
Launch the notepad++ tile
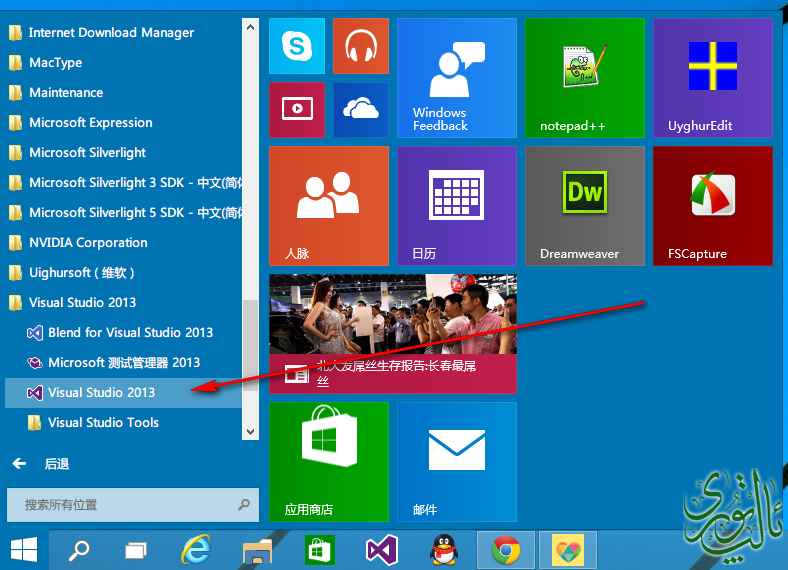[585, 78]
